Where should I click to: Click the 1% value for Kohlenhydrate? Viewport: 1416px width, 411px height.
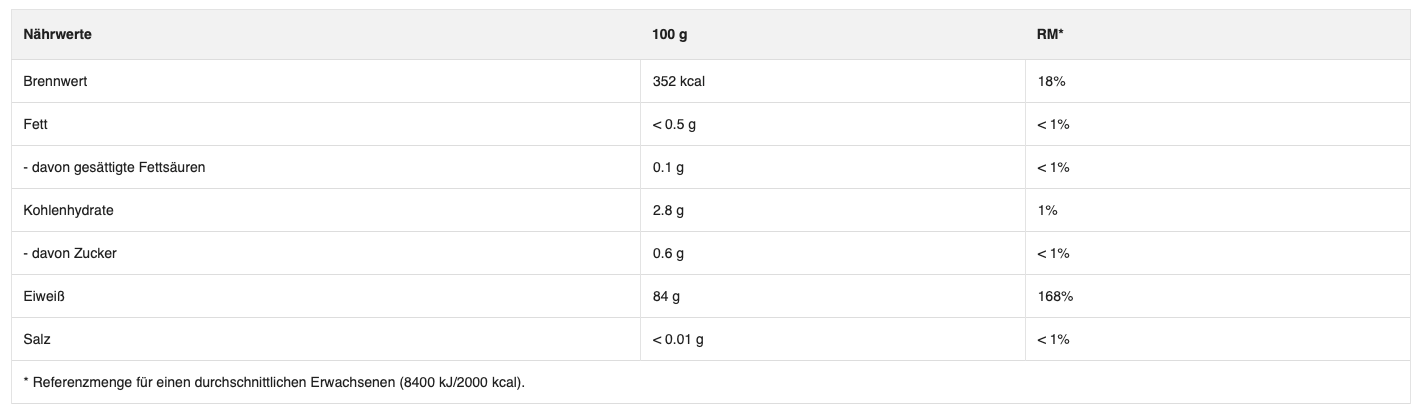pyautogui.click(x=1048, y=210)
